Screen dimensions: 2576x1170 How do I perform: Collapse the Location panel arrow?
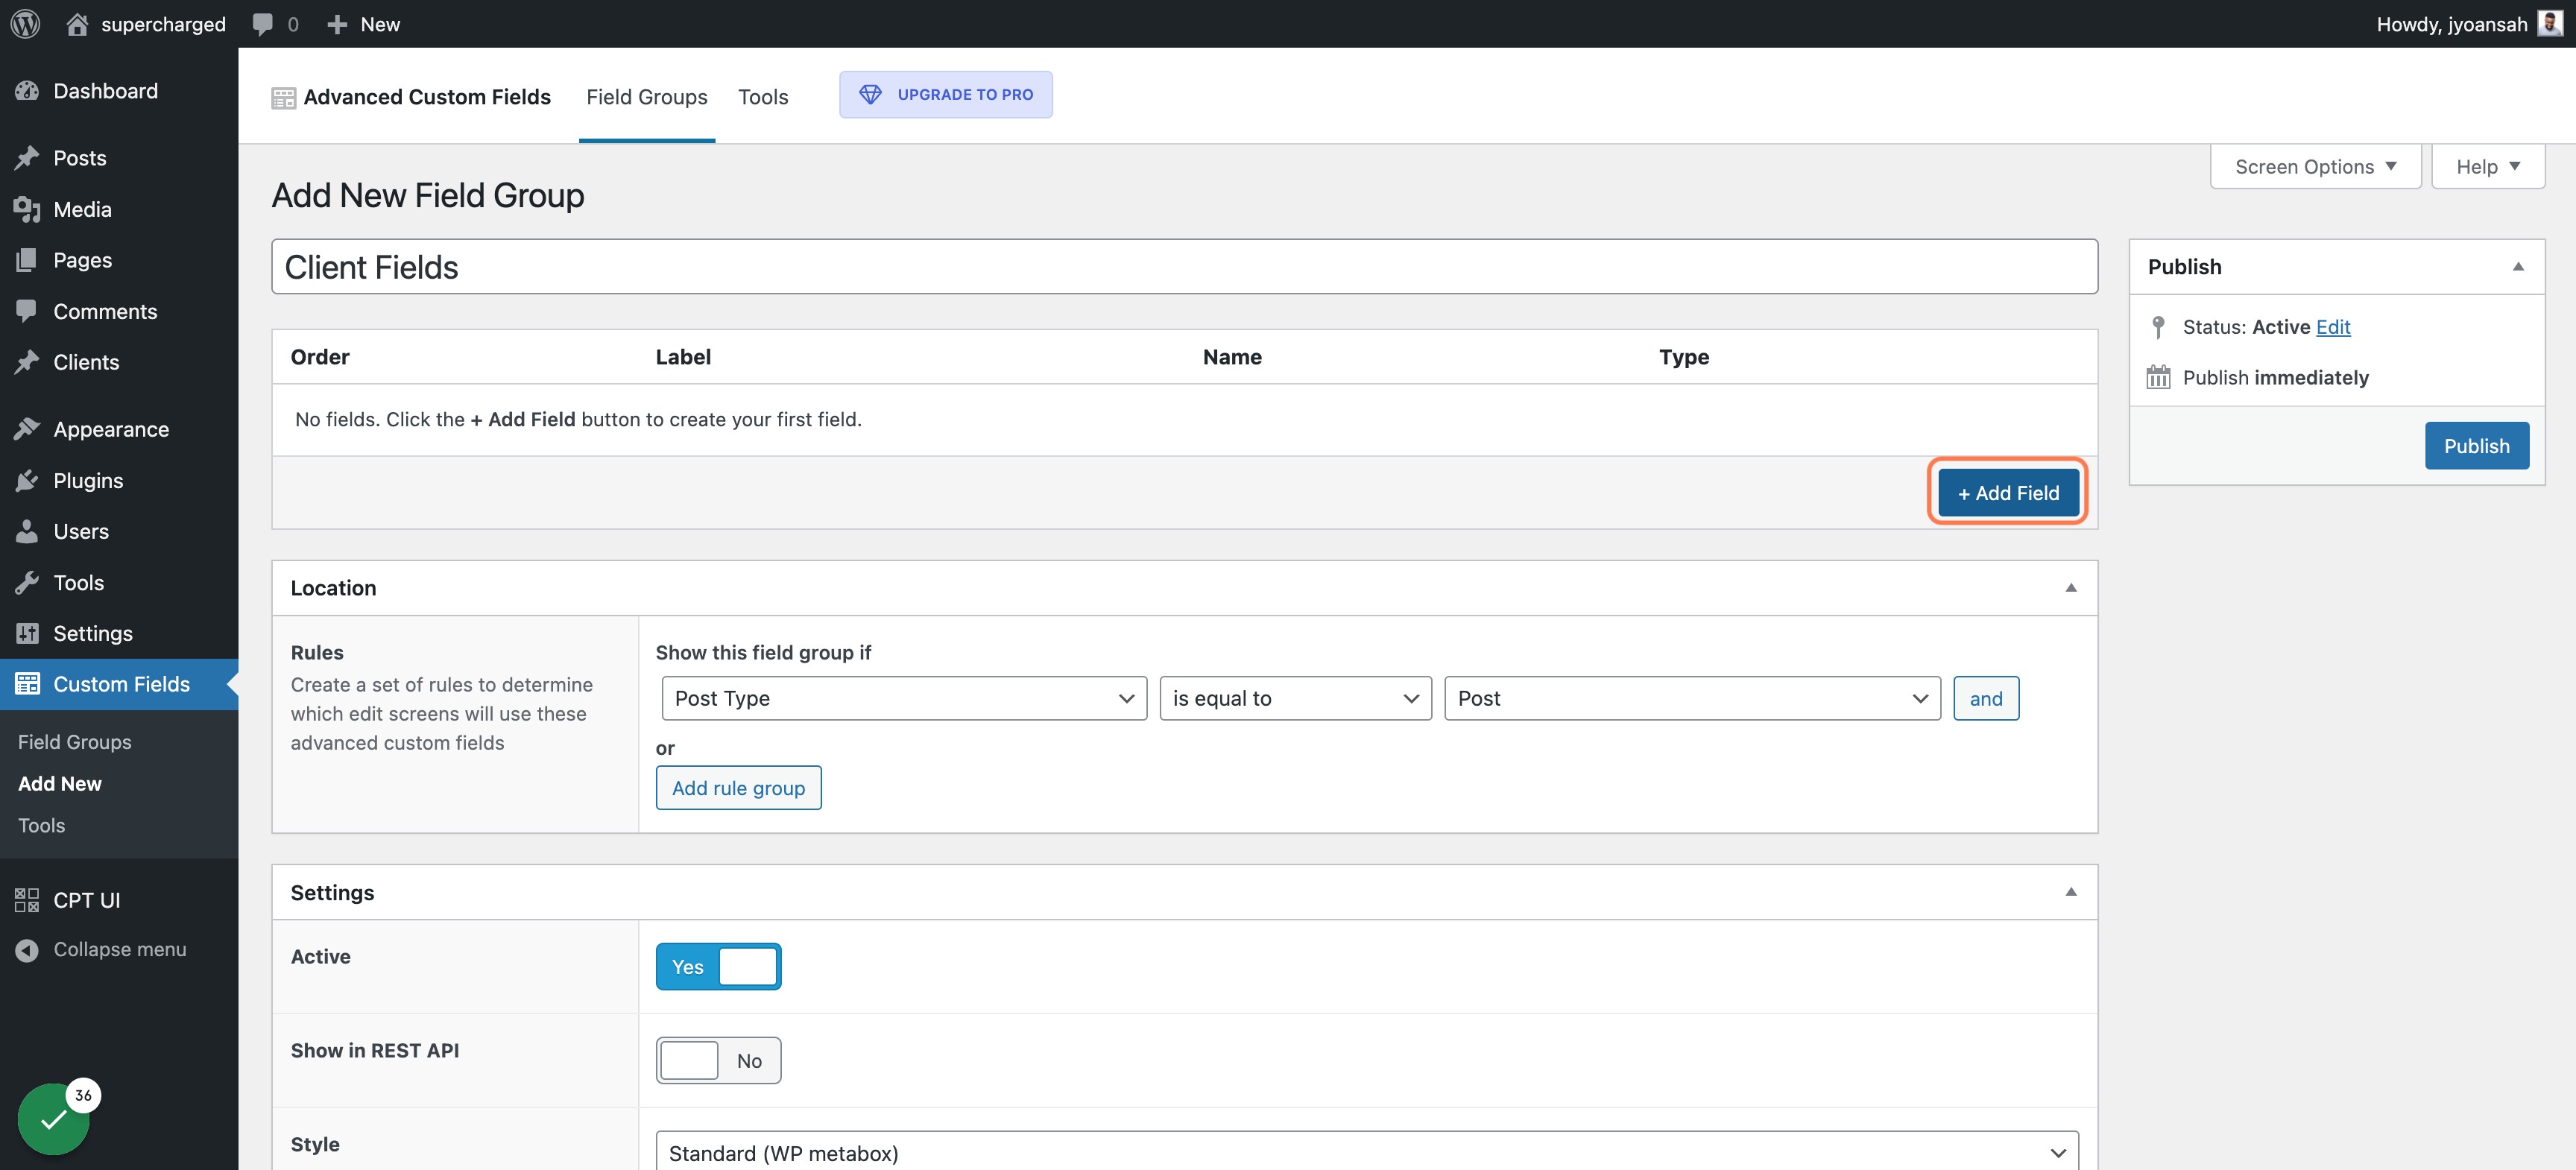[x=2071, y=588]
